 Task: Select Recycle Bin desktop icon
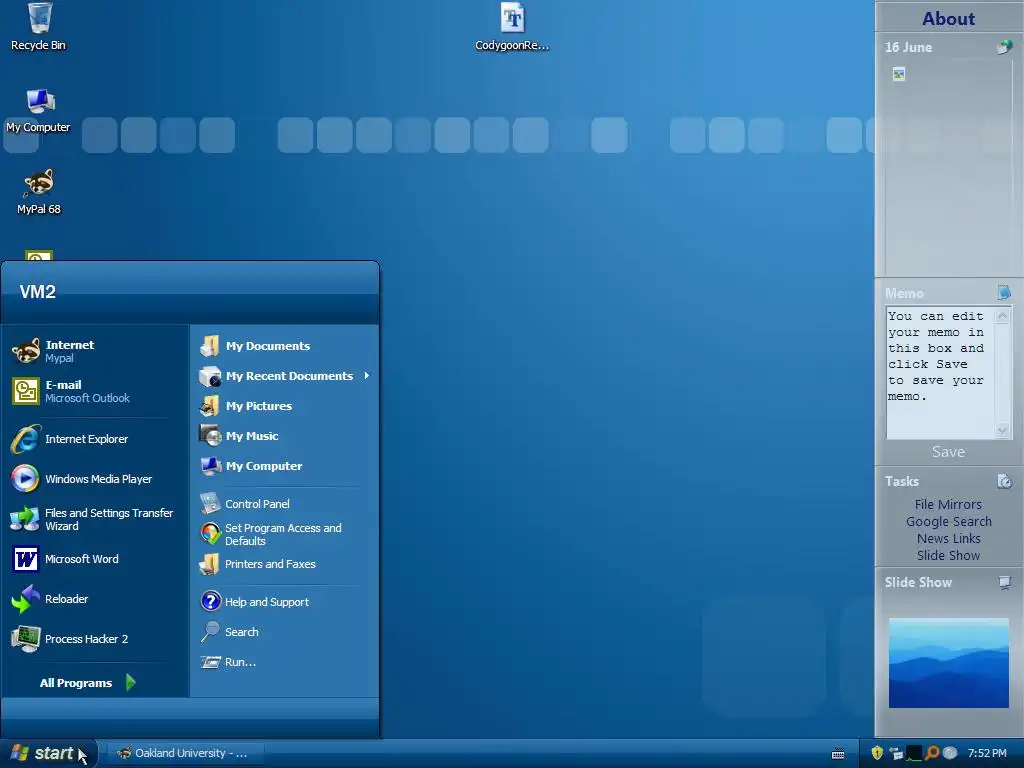[39, 27]
